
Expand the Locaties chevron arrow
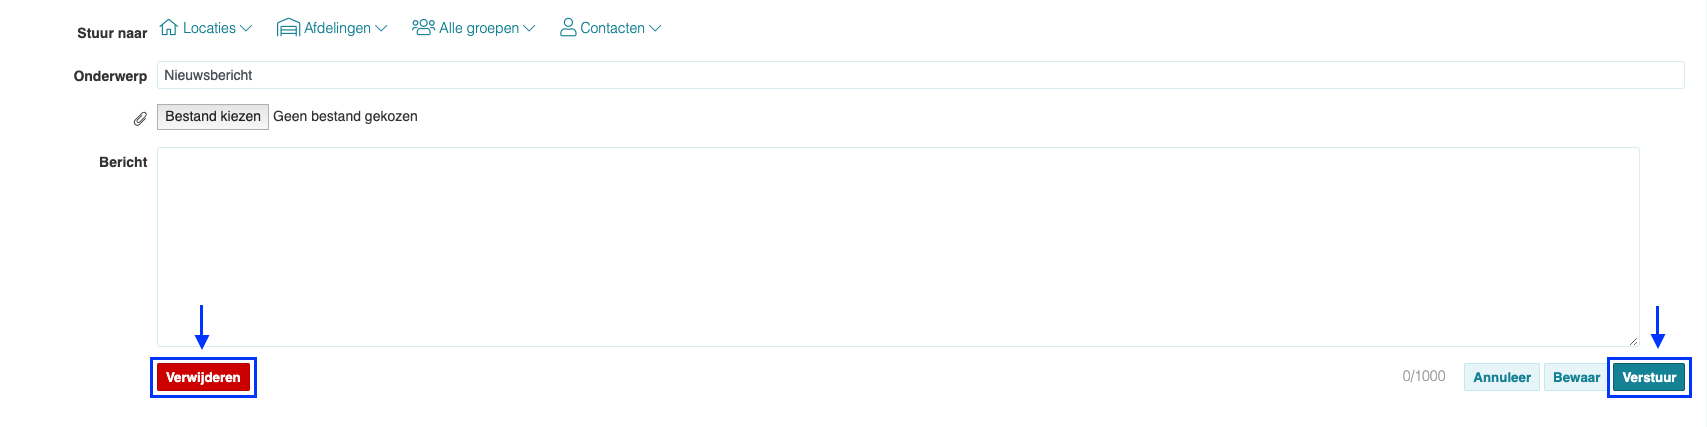tap(246, 28)
